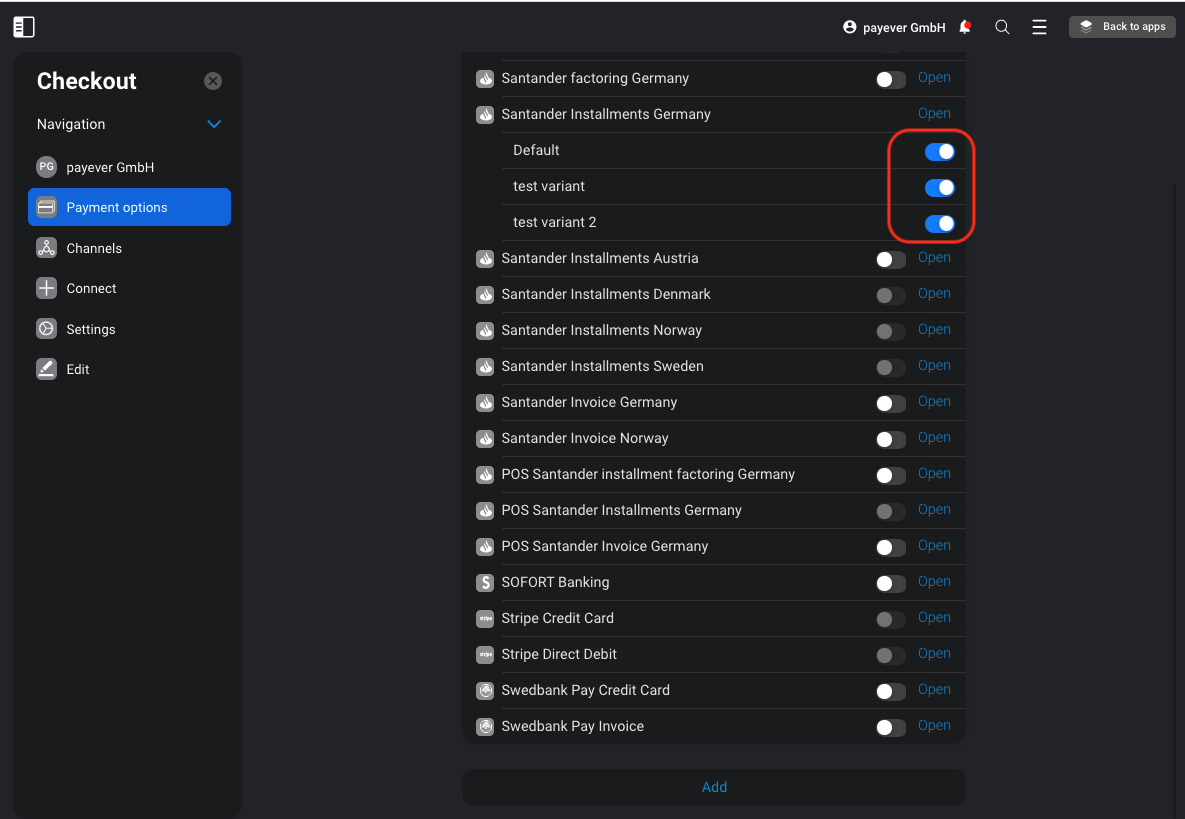Go to Channels in navigation

tap(129, 248)
